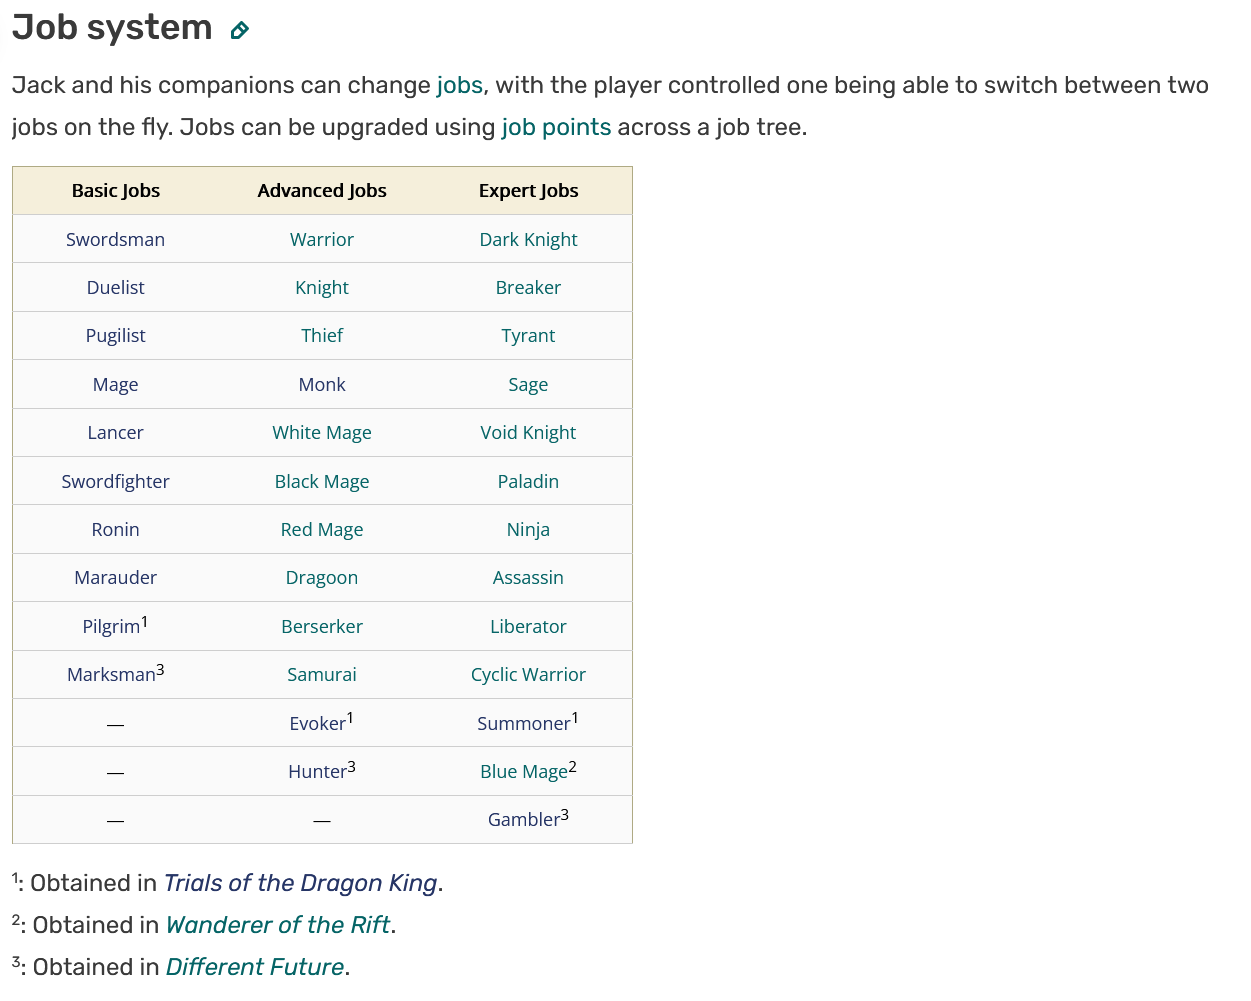Select the Liberator job link
This screenshot has height=1001, width=1251.
(528, 626)
